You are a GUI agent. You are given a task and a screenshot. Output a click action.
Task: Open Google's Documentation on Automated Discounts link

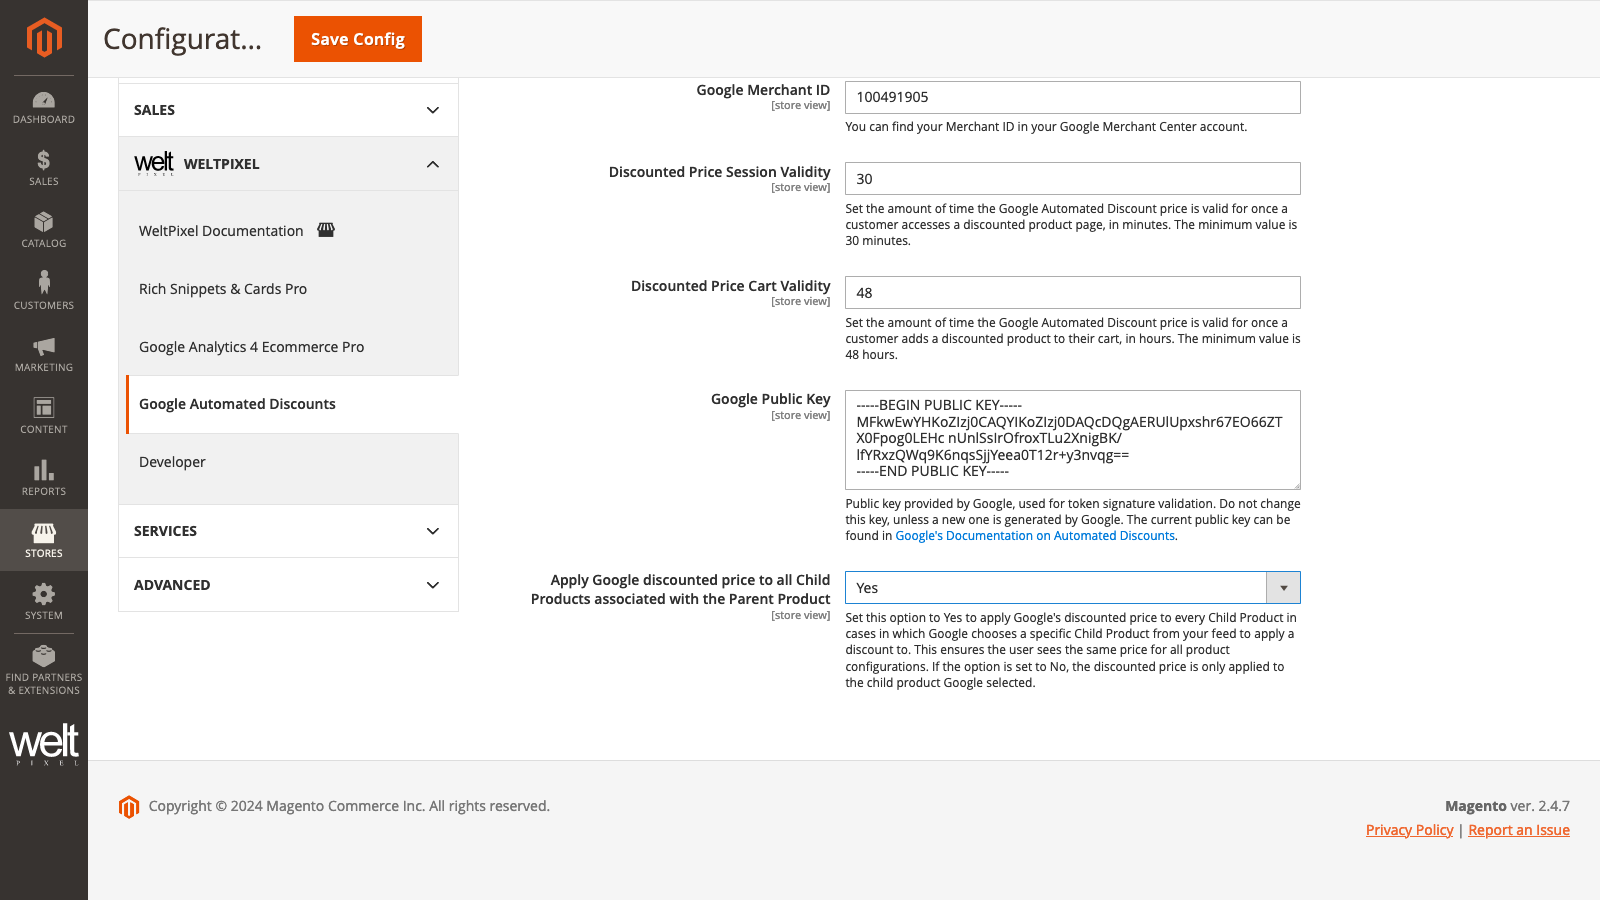[x=1035, y=536]
